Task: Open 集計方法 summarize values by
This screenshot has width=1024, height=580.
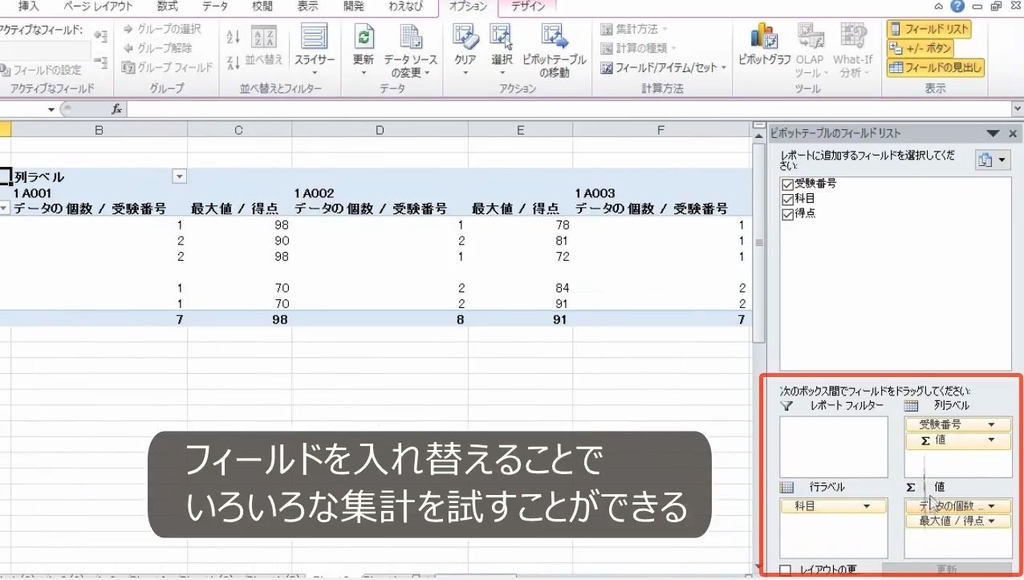Action: pyautogui.click(x=634, y=29)
